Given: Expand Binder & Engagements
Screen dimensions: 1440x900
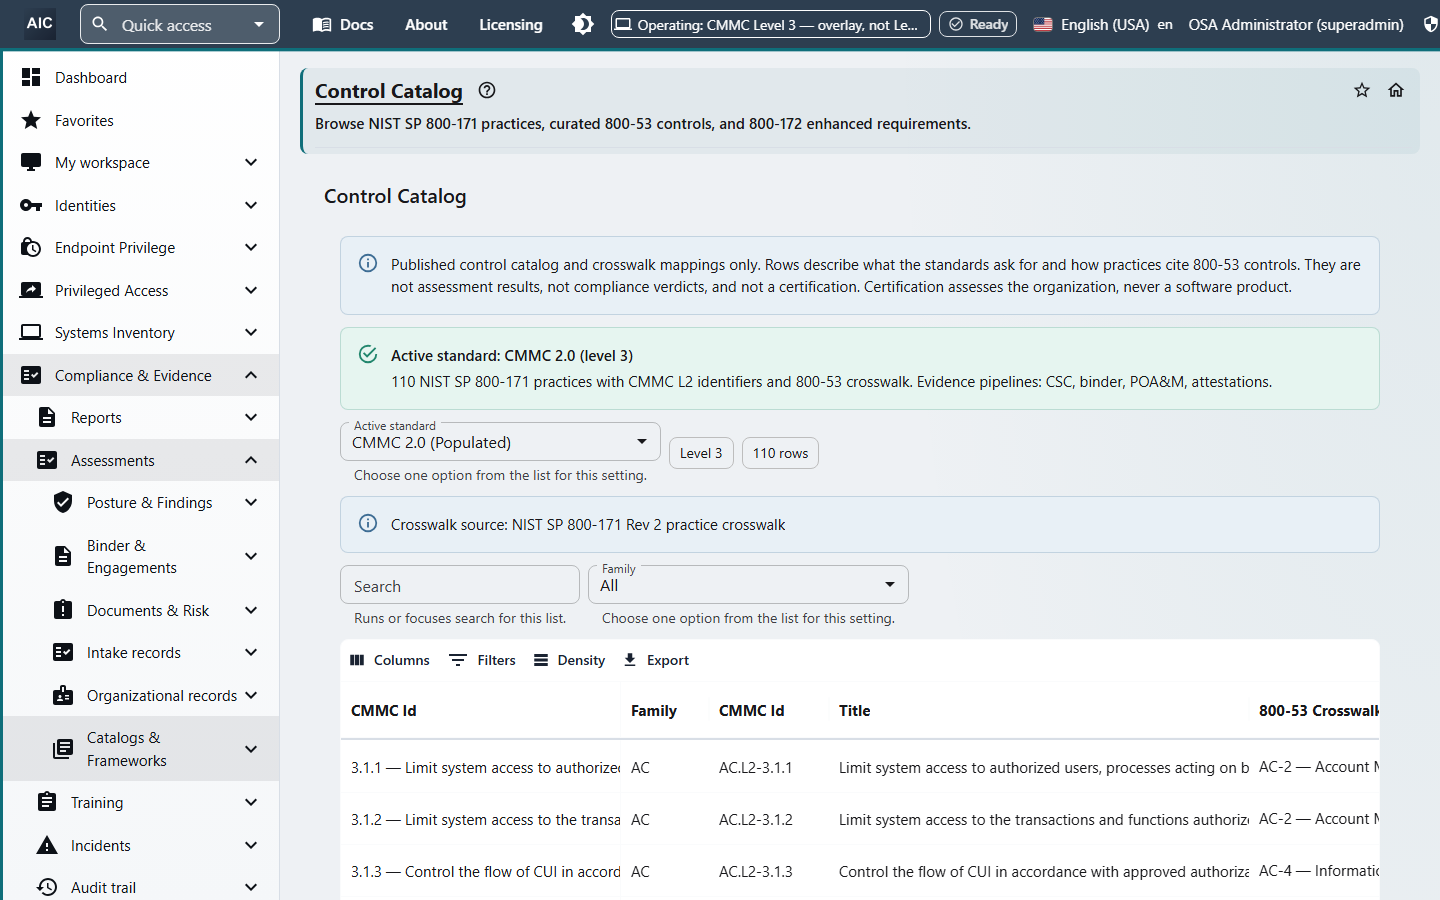Looking at the screenshot, I should click(140, 556).
